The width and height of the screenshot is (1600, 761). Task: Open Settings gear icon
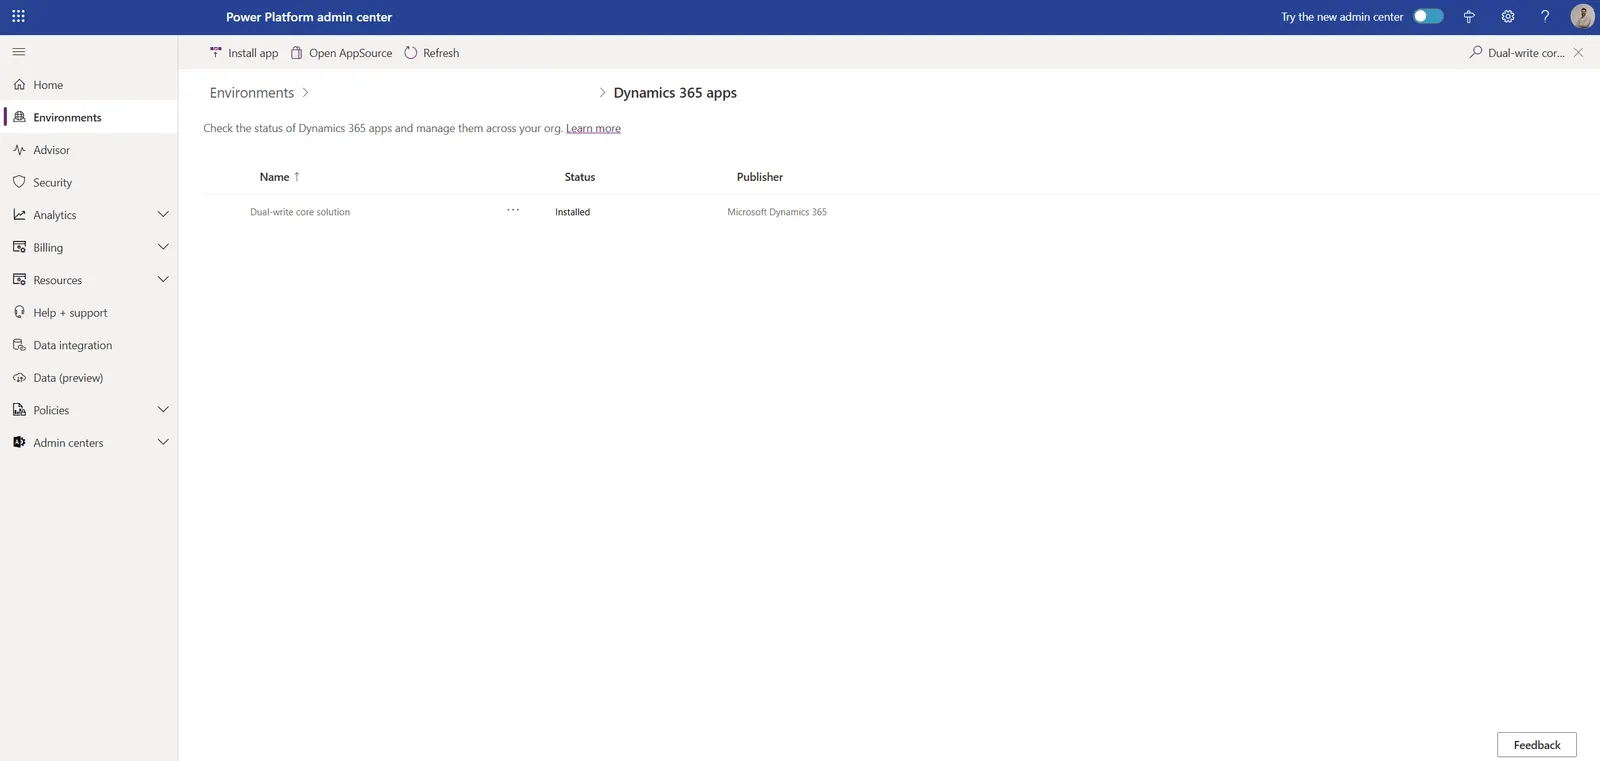(x=1508, y=16)
